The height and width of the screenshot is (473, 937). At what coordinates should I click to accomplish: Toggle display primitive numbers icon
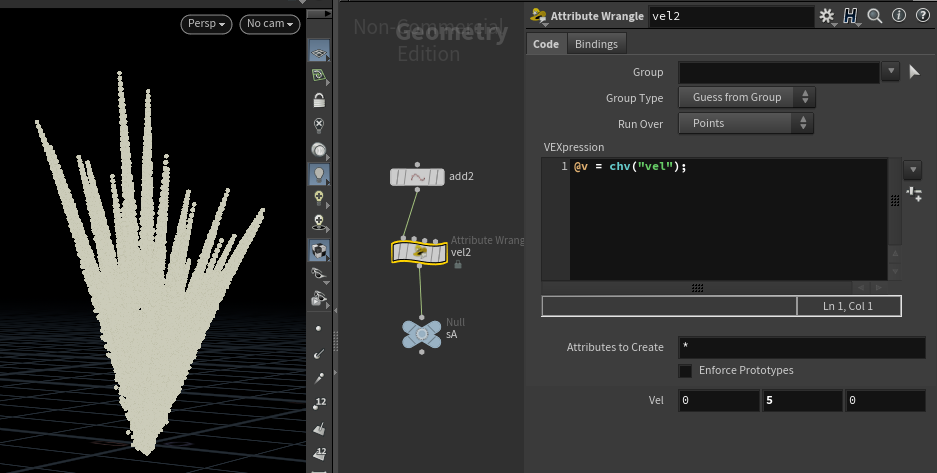click(319, 453)
